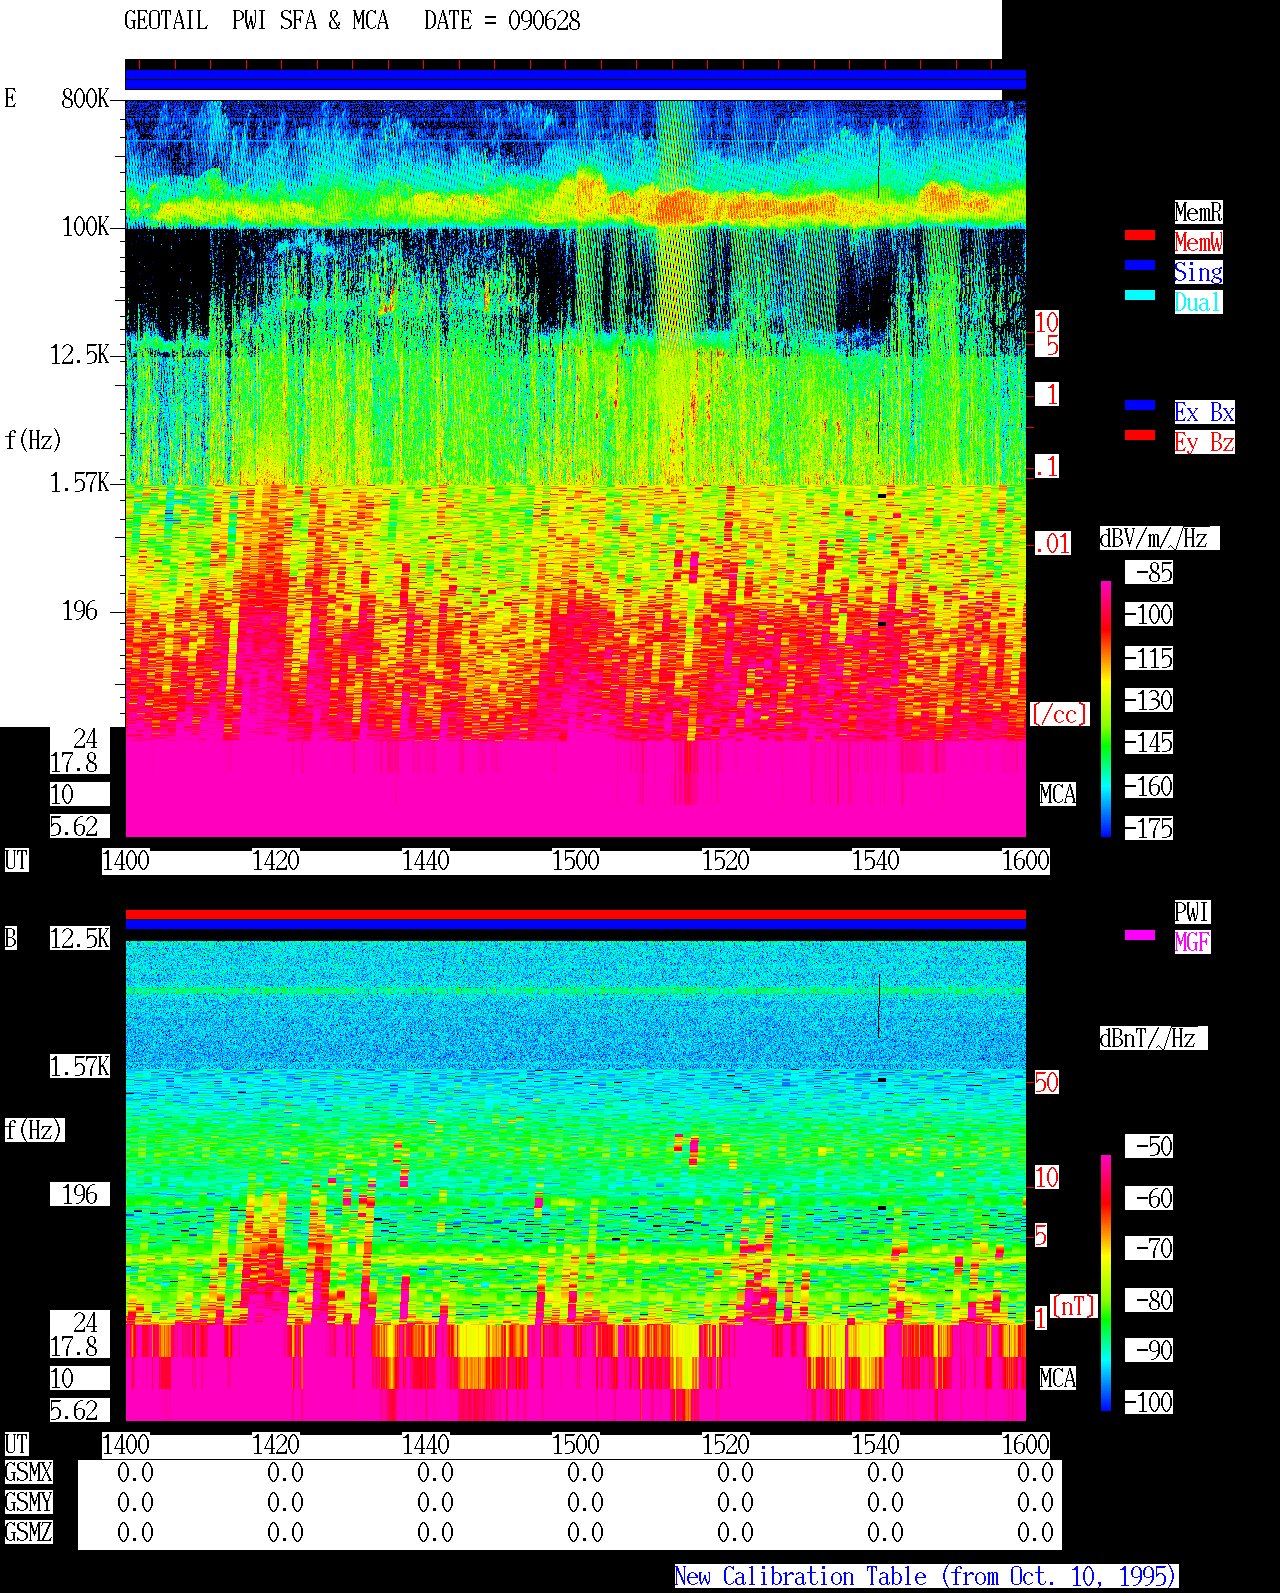Select the "Dual" legend label
The image size is (1280, 1593).
1198,302
